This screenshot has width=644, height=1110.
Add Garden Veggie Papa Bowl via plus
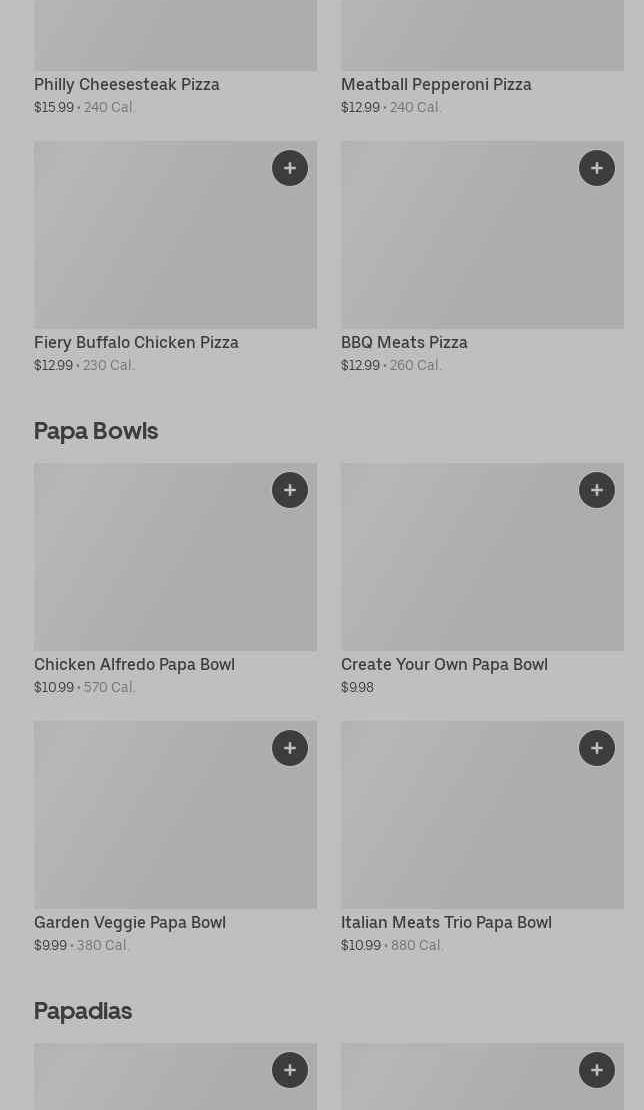pyautogui.click(x=290, y=748)
